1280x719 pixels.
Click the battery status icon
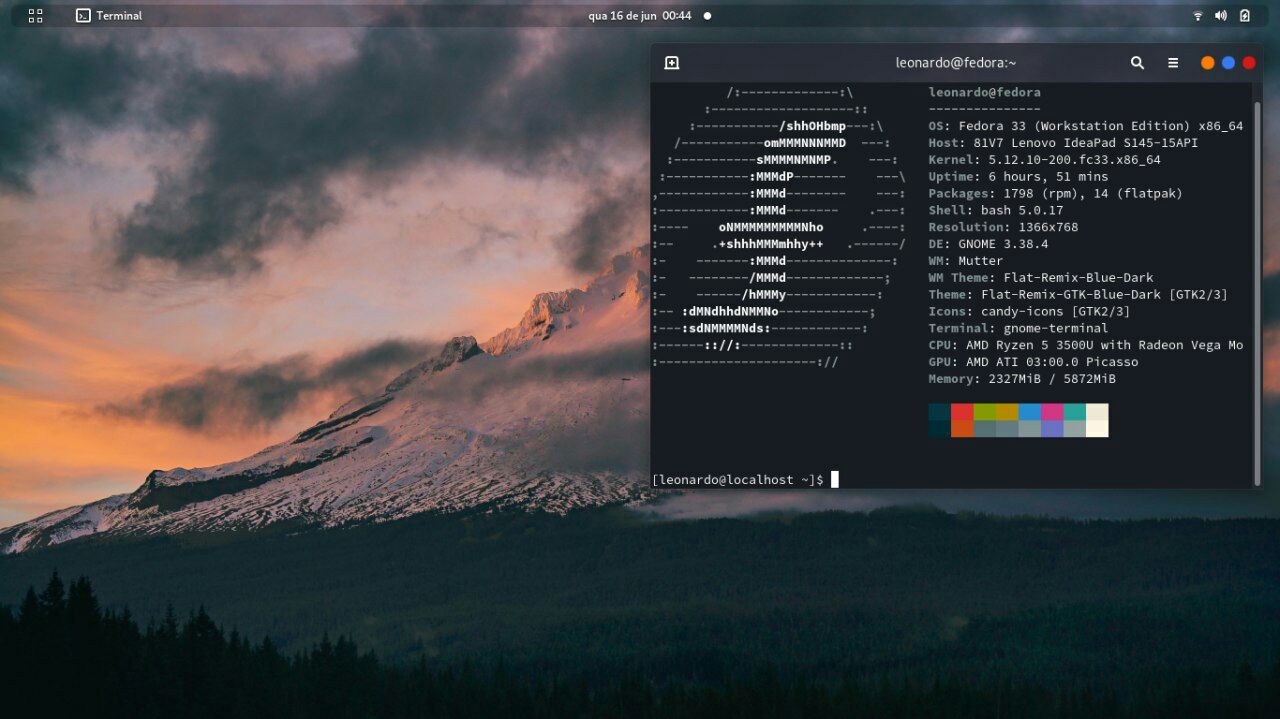[x=1244, y=15]
